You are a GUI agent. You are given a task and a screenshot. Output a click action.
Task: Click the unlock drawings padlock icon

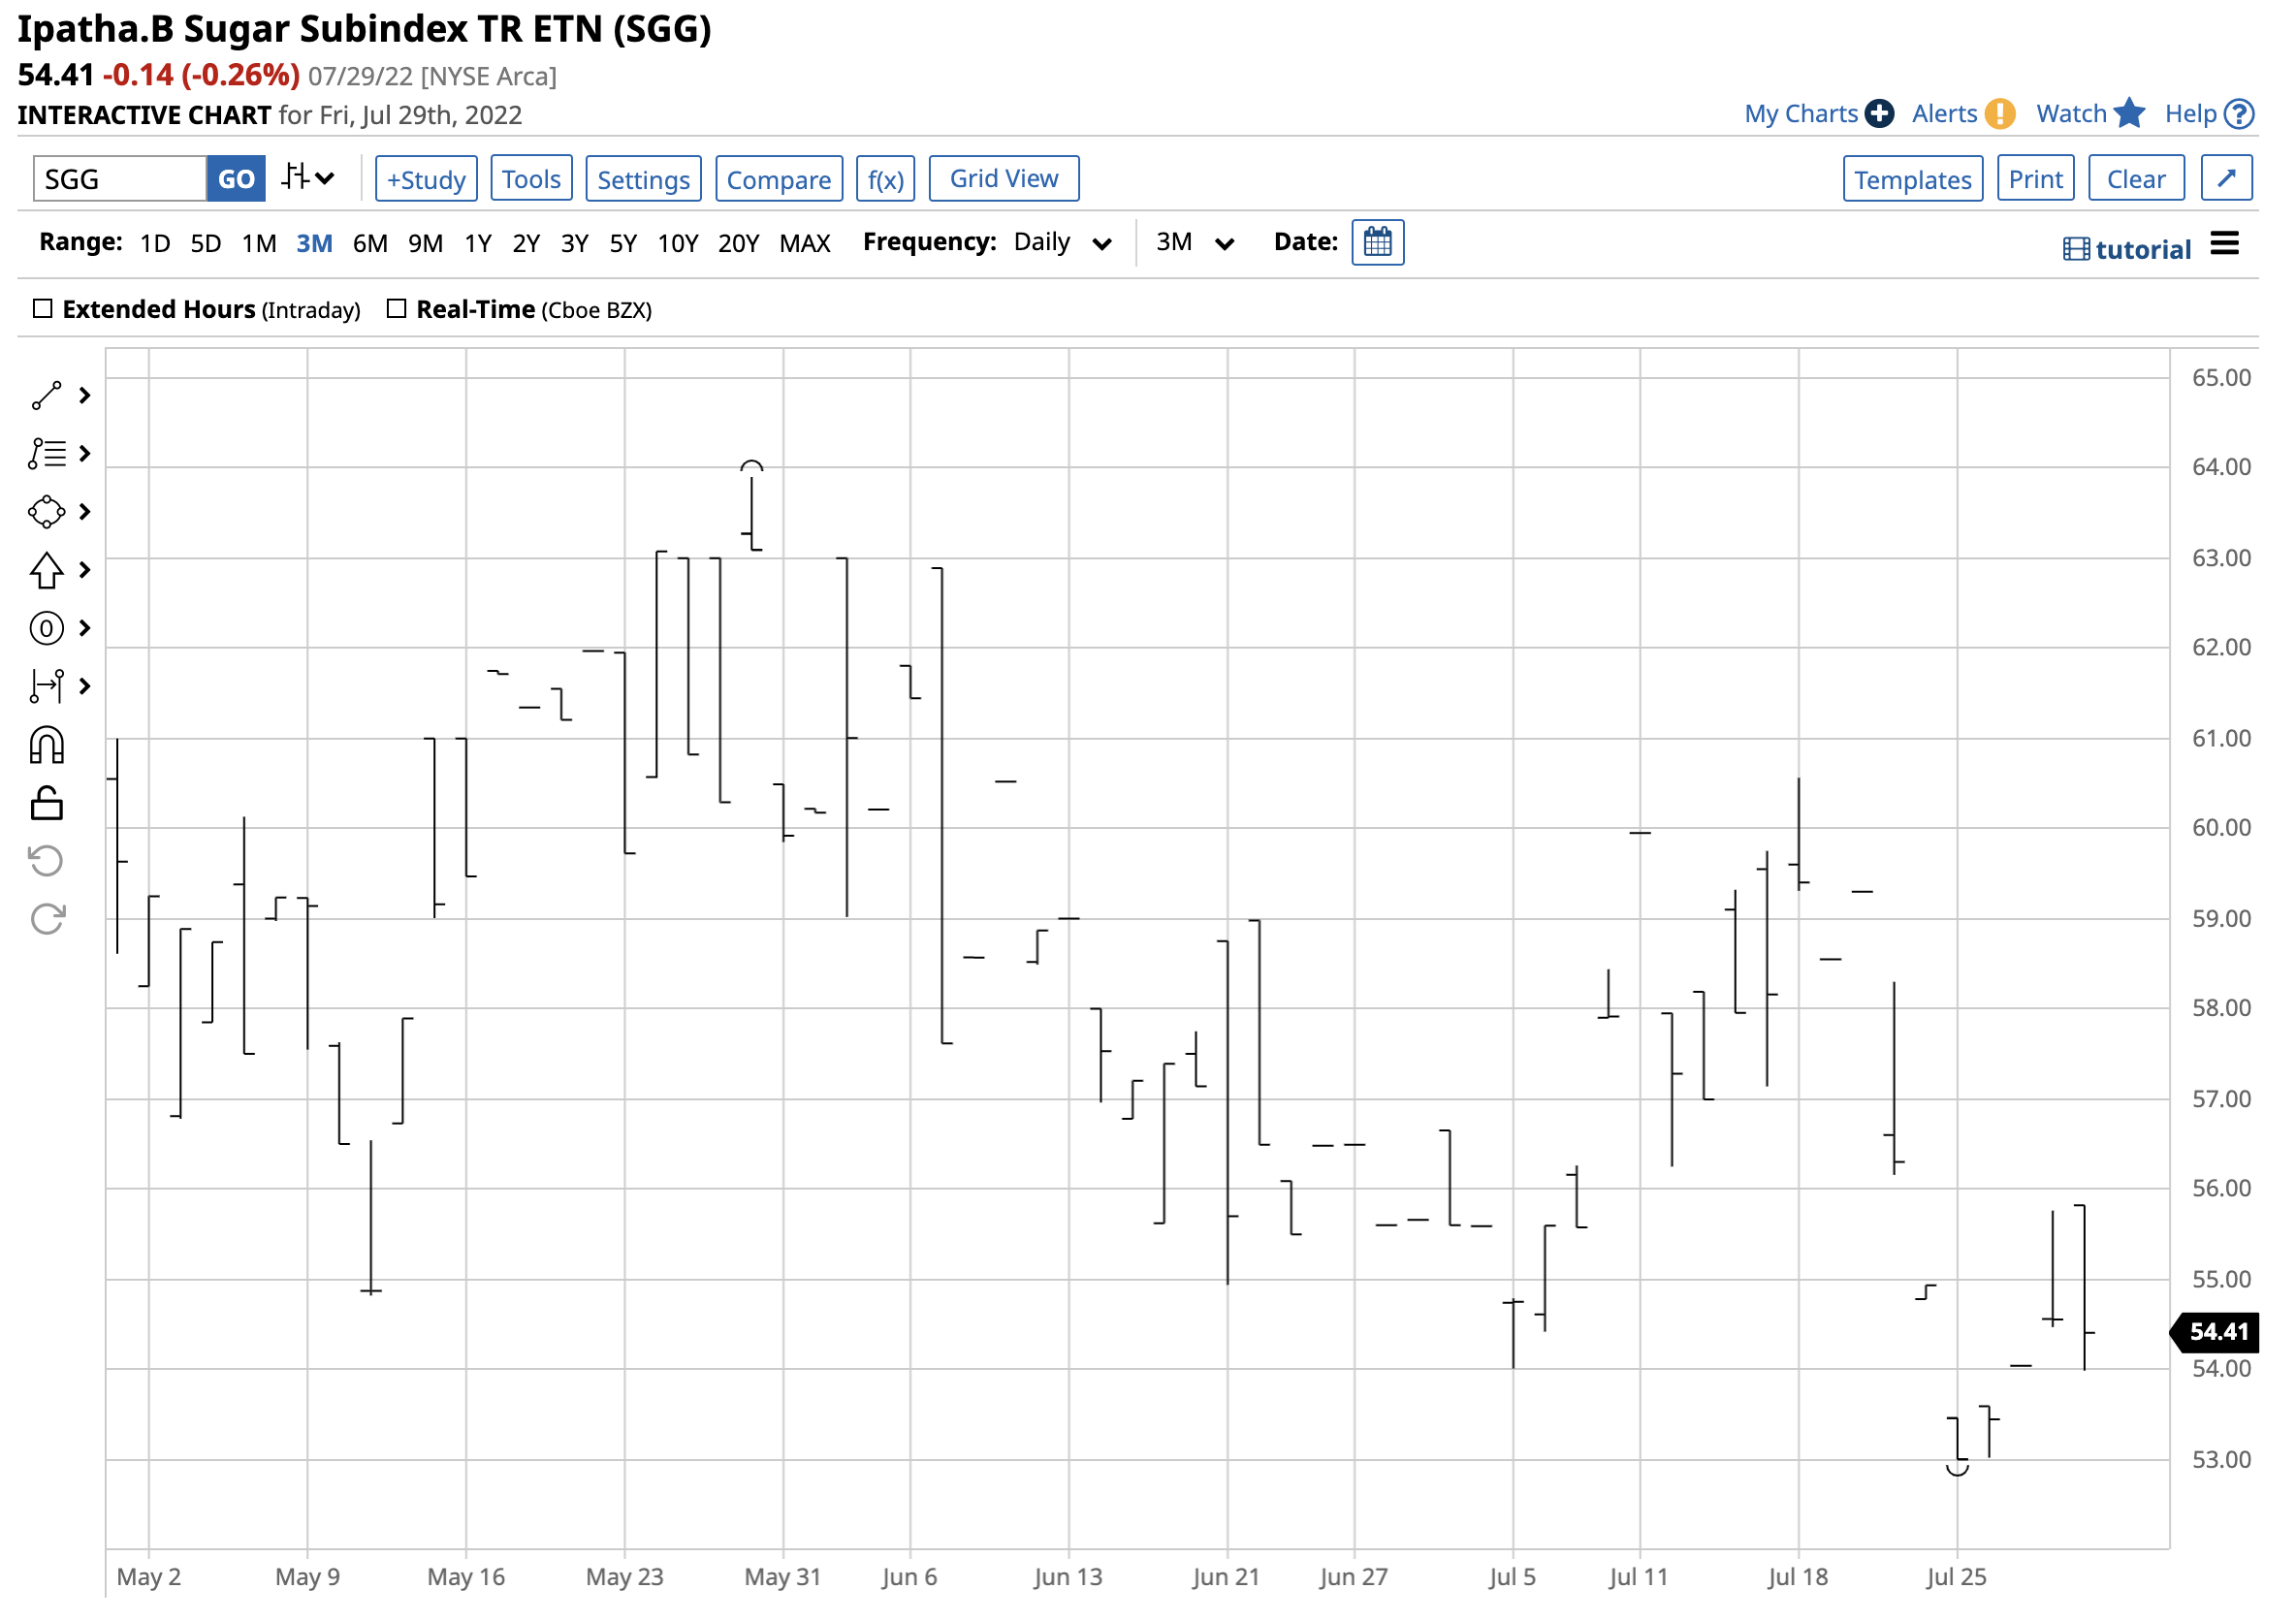46,804
